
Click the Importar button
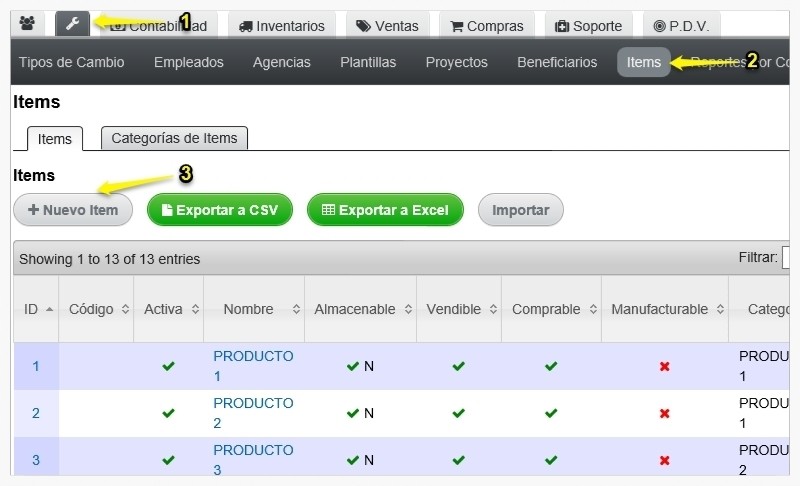pos(520,210)
